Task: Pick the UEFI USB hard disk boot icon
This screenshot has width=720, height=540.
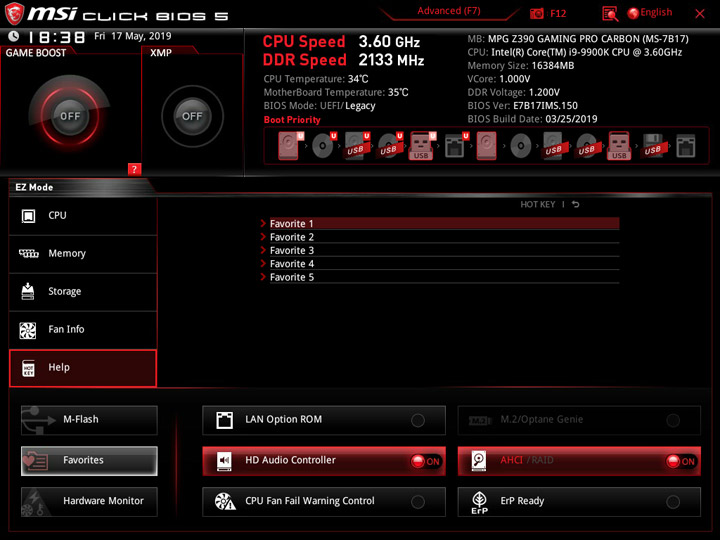Action: [357, 146]
